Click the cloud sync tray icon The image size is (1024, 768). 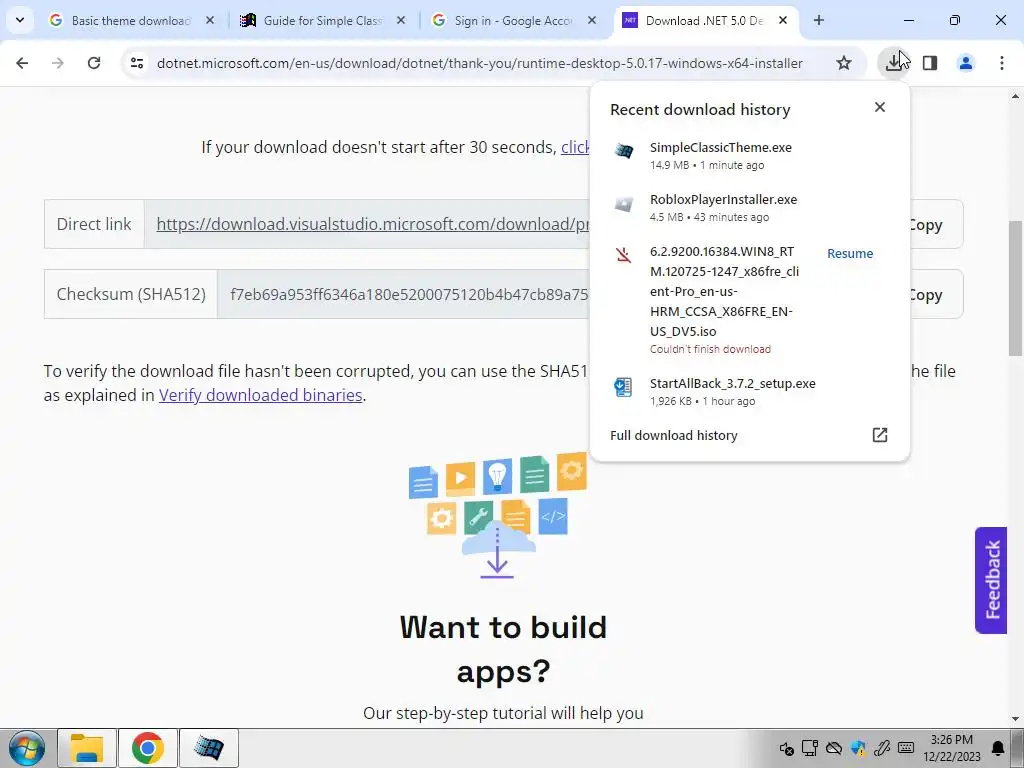click(x=834, y=748)
